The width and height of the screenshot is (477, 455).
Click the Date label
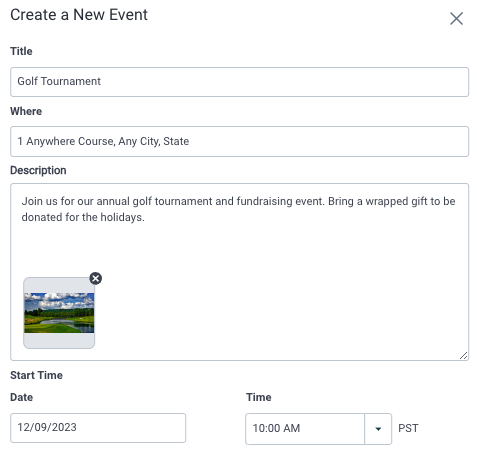[22, 397]
